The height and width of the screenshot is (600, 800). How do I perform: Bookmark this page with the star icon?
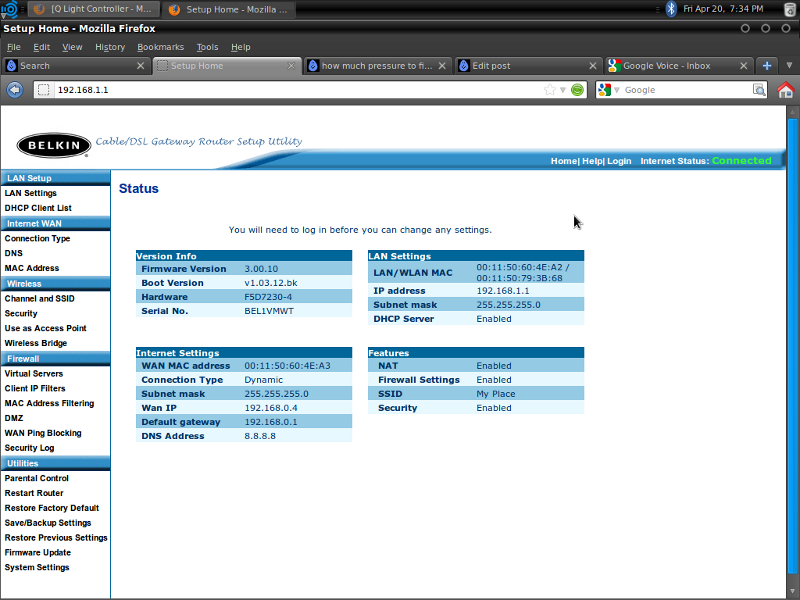(x=549, y=90)
